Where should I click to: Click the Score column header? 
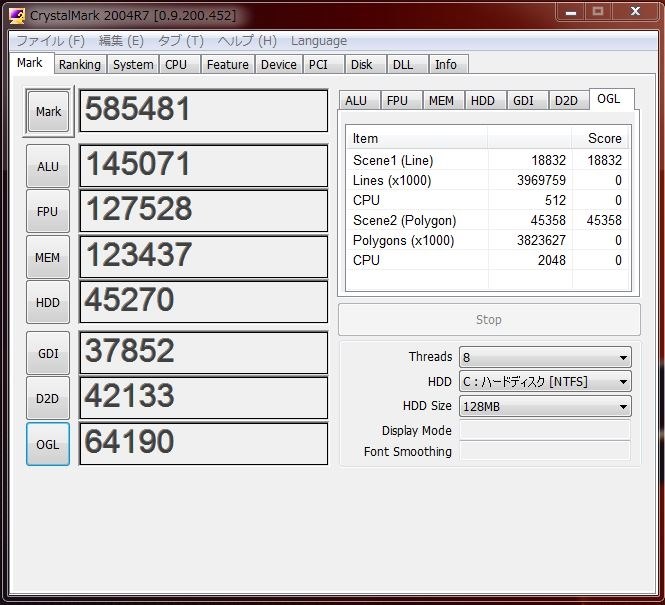600,138
